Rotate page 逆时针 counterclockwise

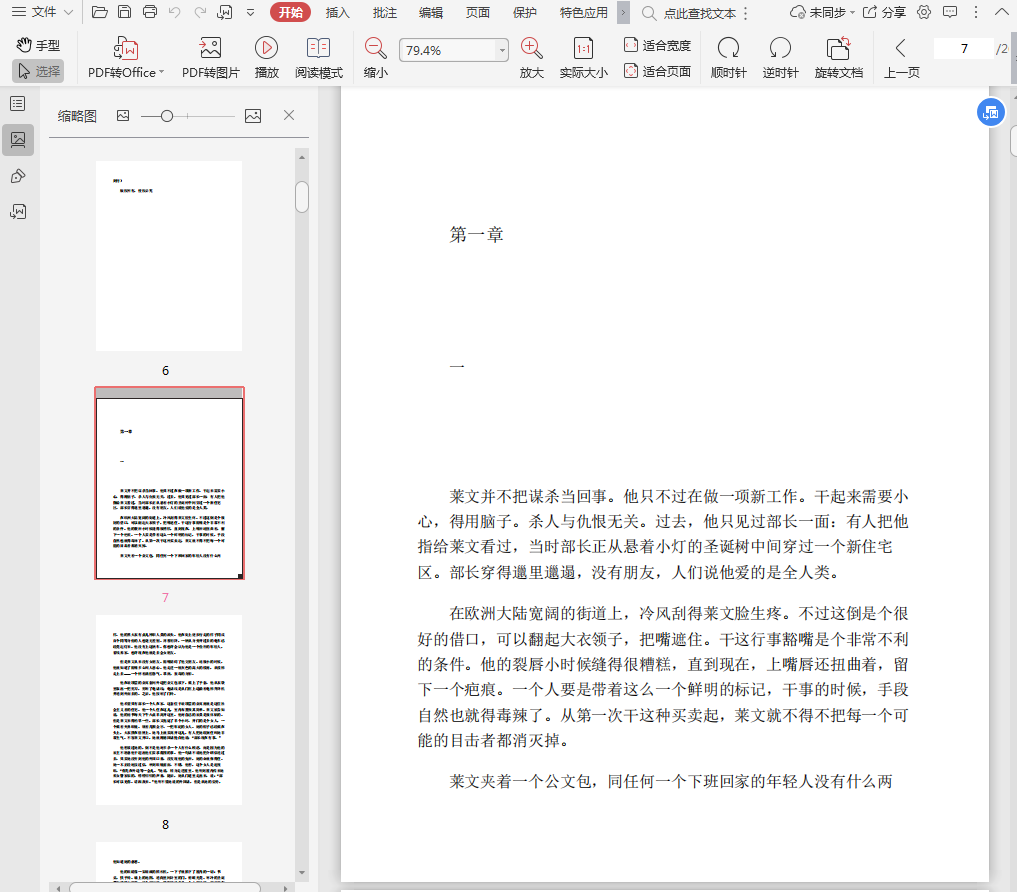pos(780,58)
